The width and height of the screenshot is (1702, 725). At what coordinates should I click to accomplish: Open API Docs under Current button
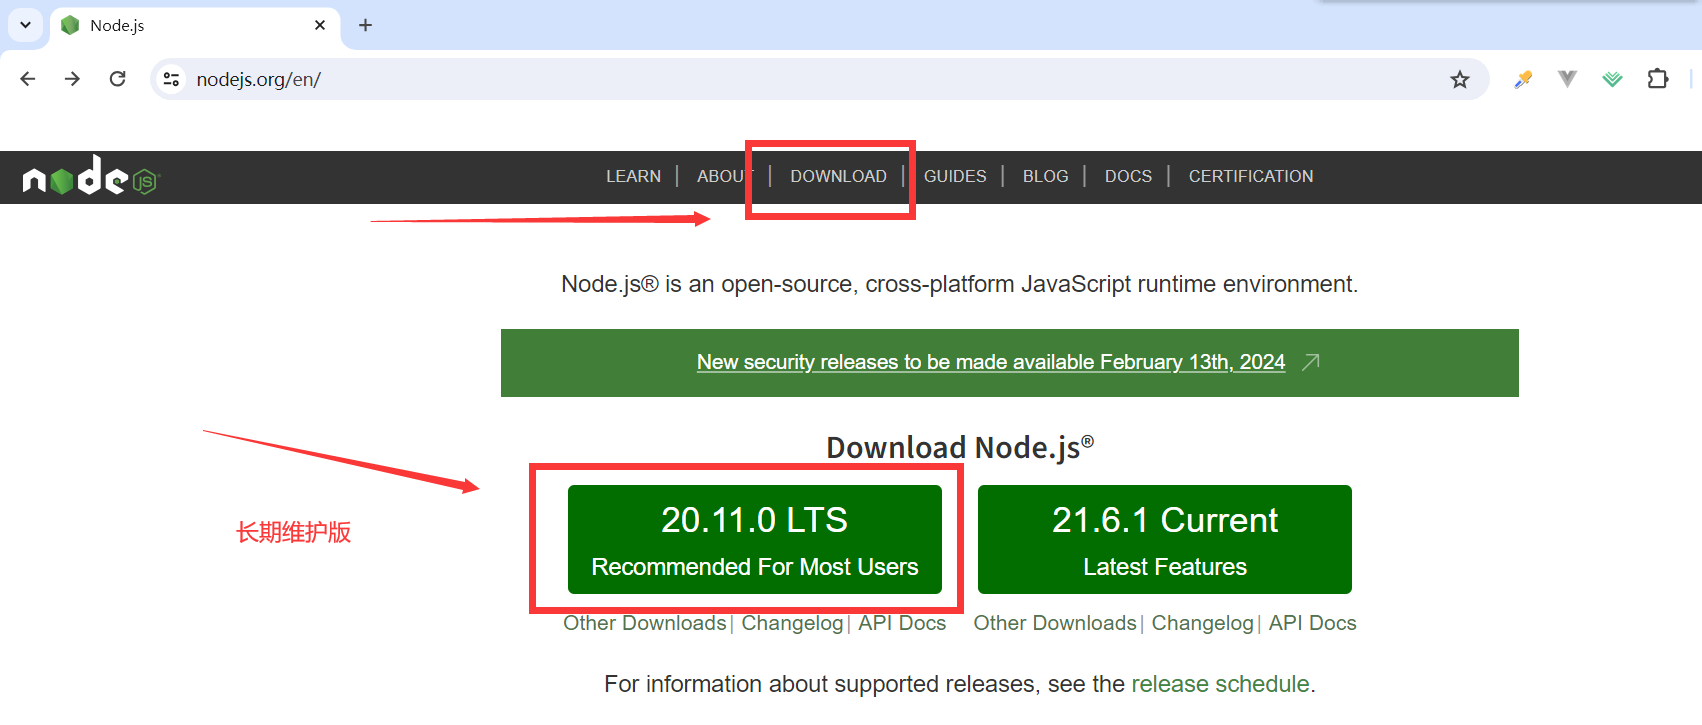[1313, 623]
